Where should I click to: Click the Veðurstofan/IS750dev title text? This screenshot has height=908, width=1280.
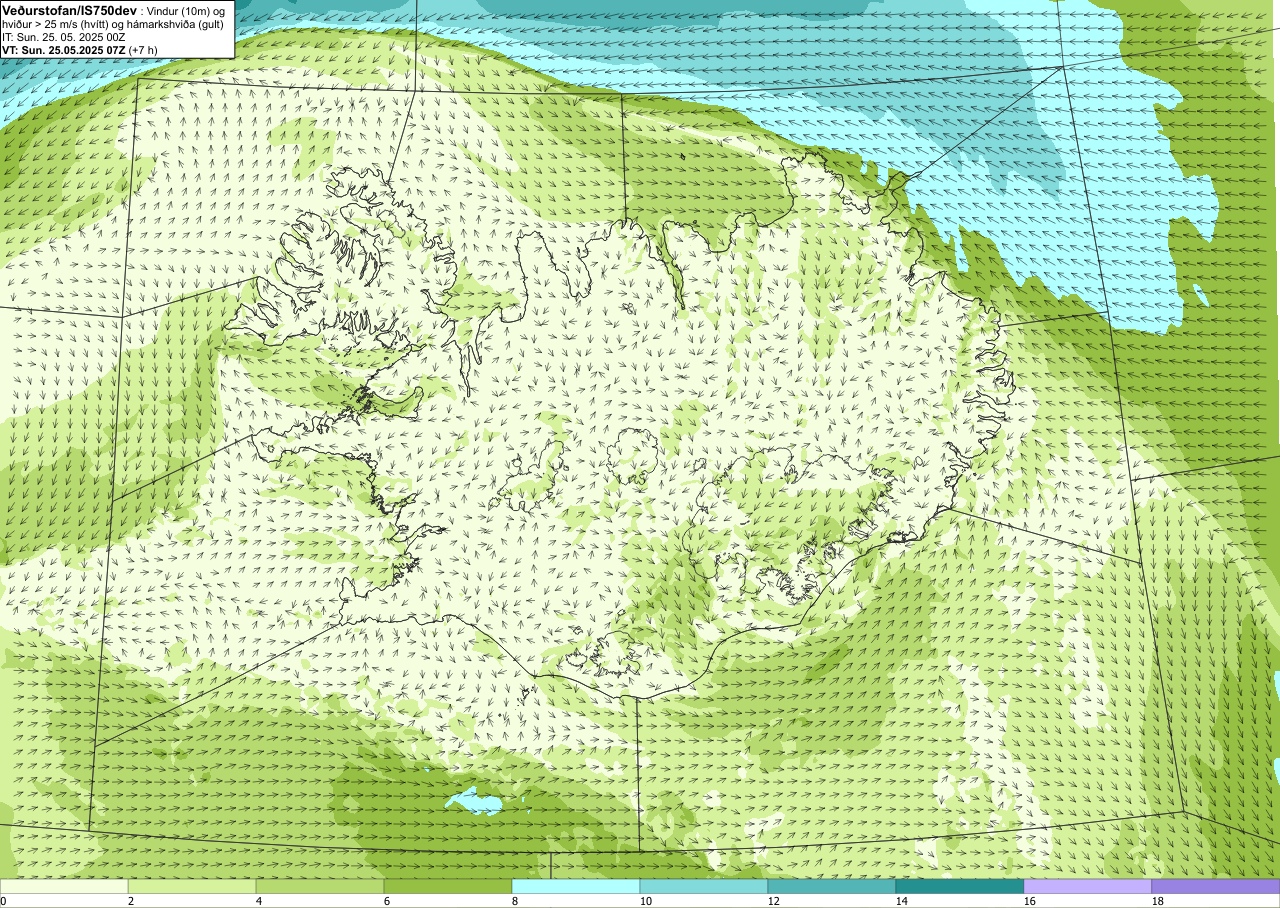pos(69,9)
